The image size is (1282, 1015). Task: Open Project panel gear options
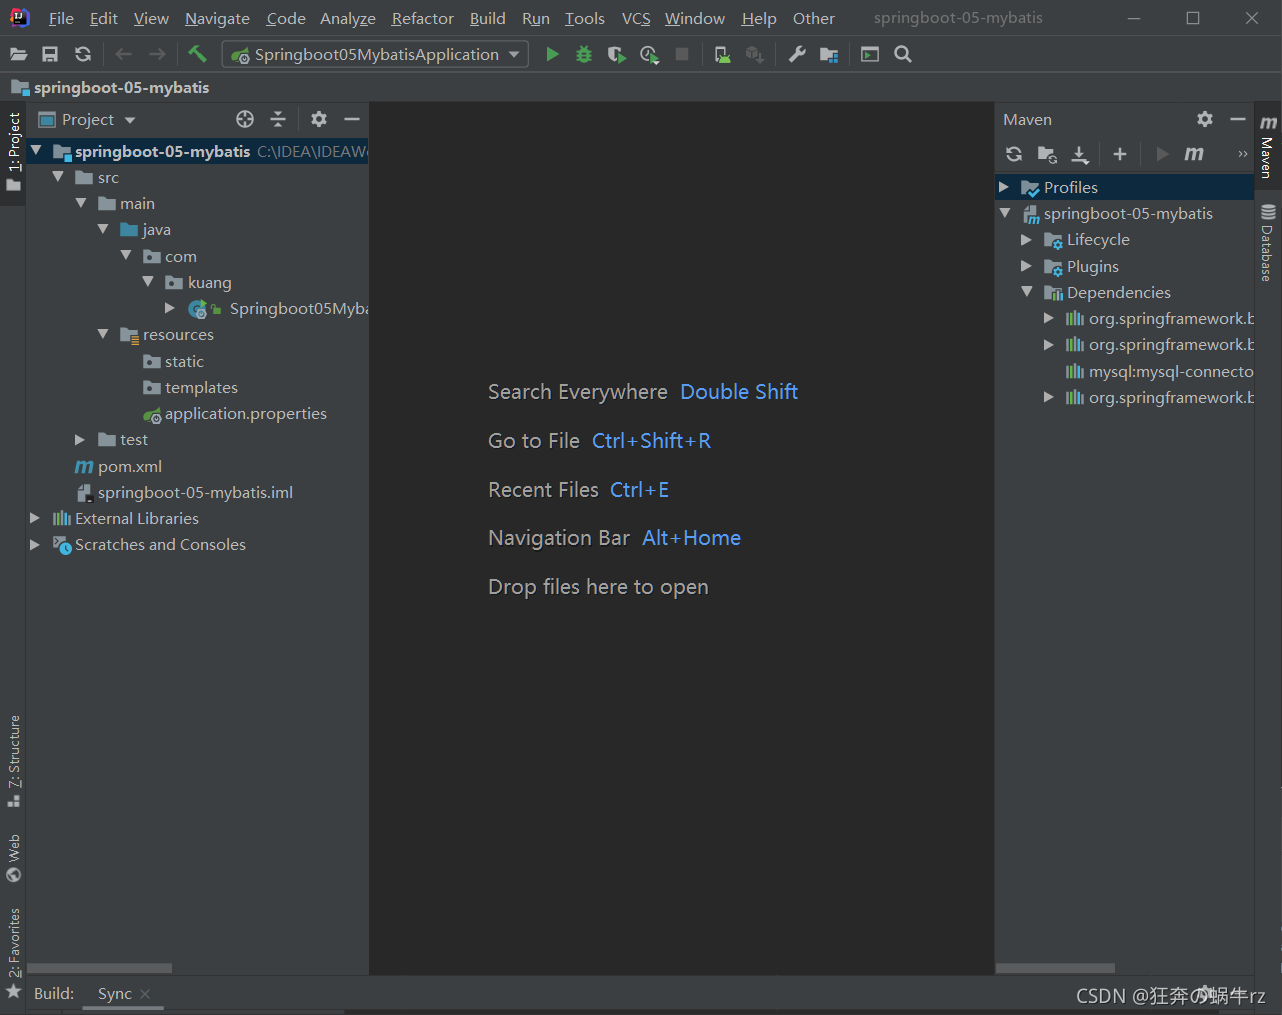(319, 119)
